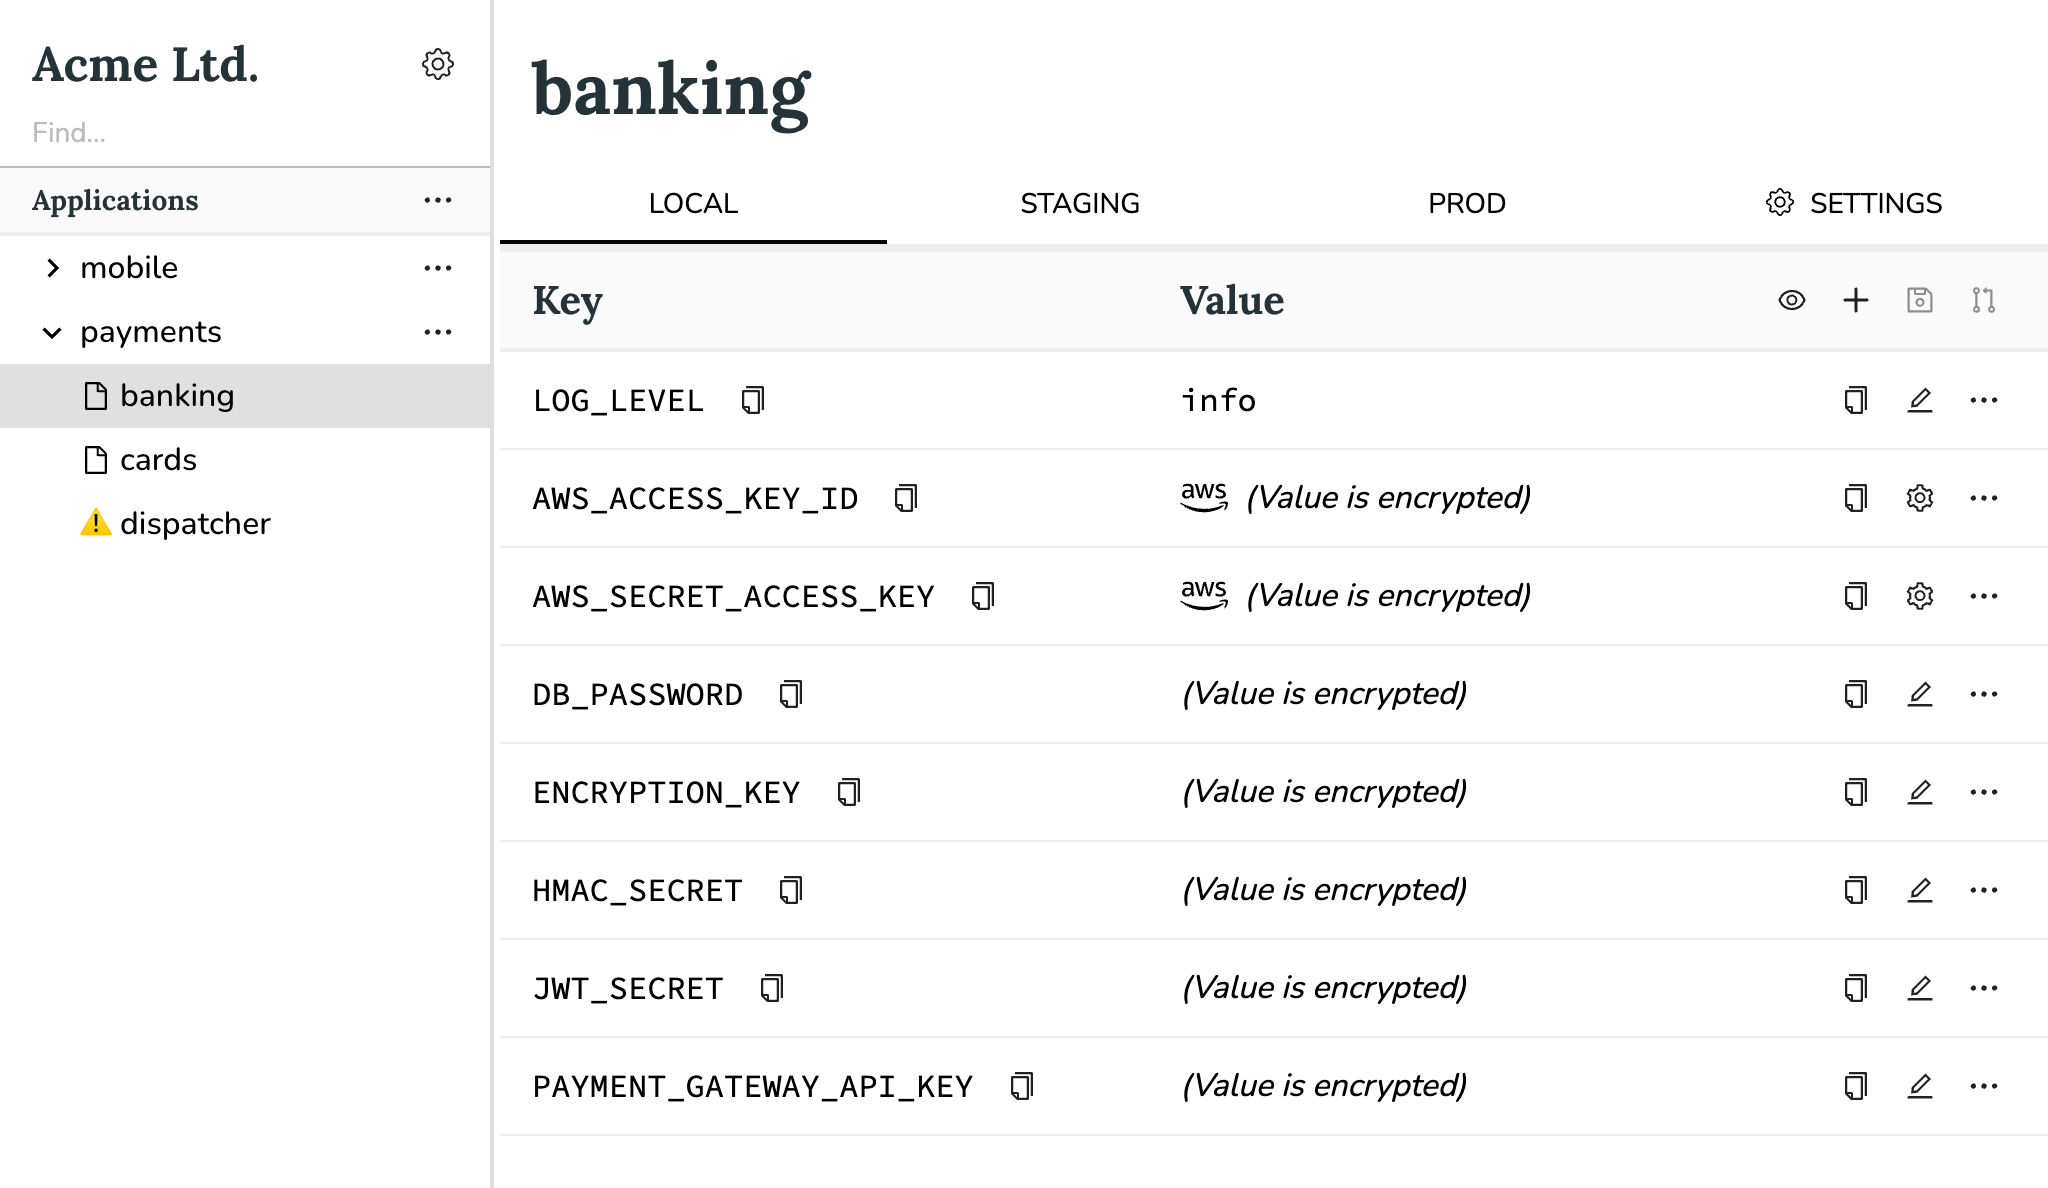Click the save disk icon in the header
This screenshot has height=1188, width=2048.
click(x=1919, y=300)
